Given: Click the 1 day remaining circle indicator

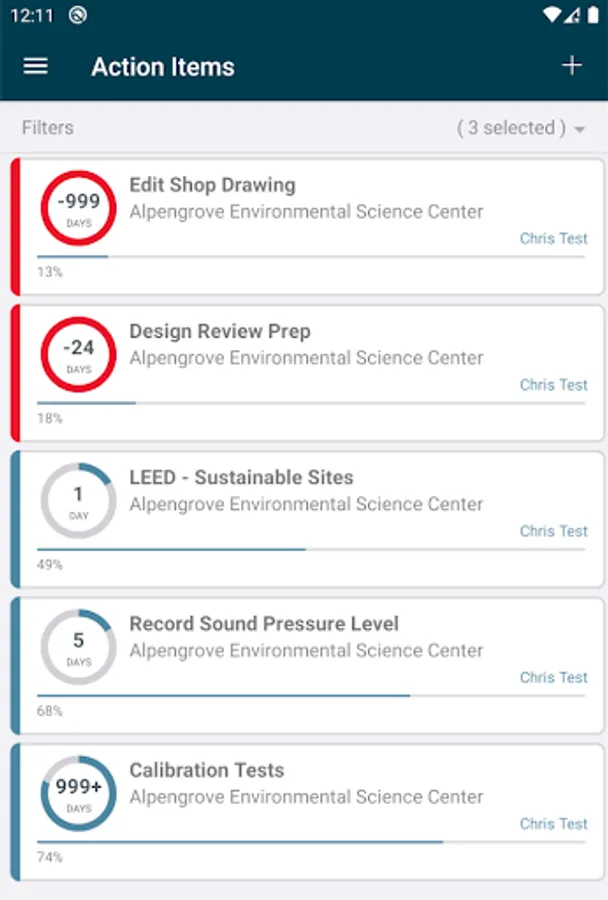Looking at the screenshot, I should 78,500.
